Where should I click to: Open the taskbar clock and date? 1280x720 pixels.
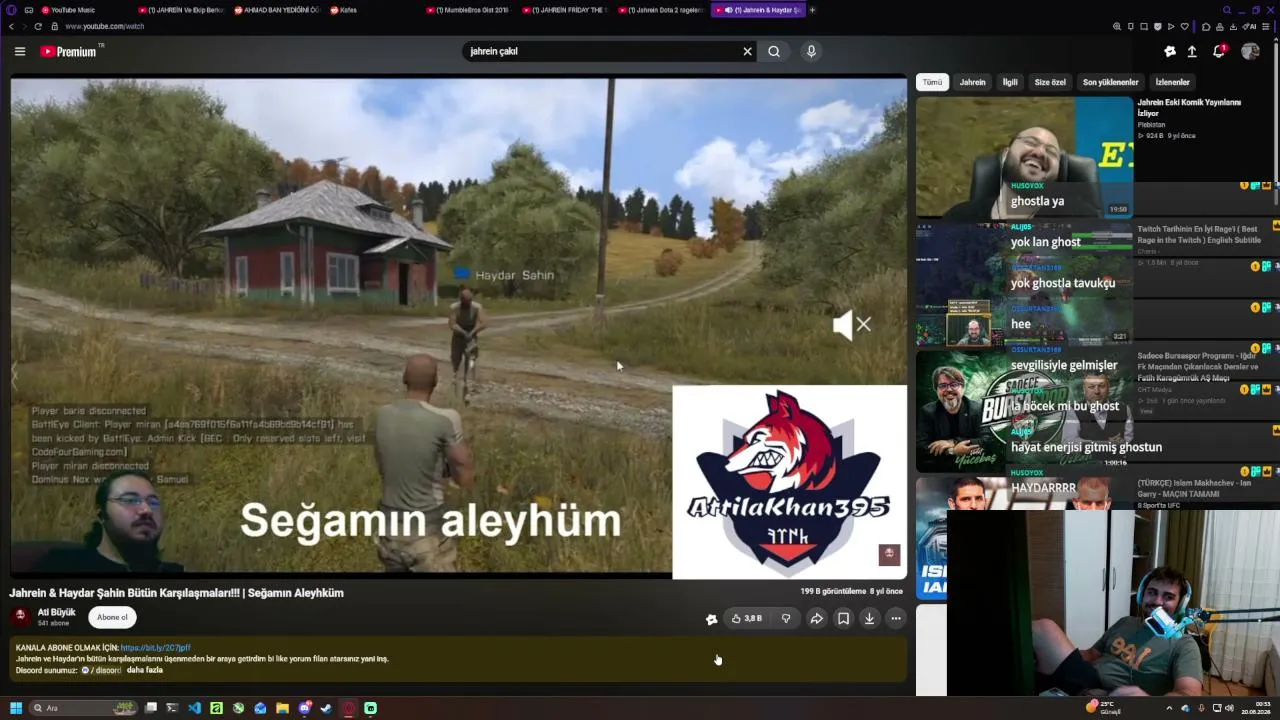coord(1256,708)
